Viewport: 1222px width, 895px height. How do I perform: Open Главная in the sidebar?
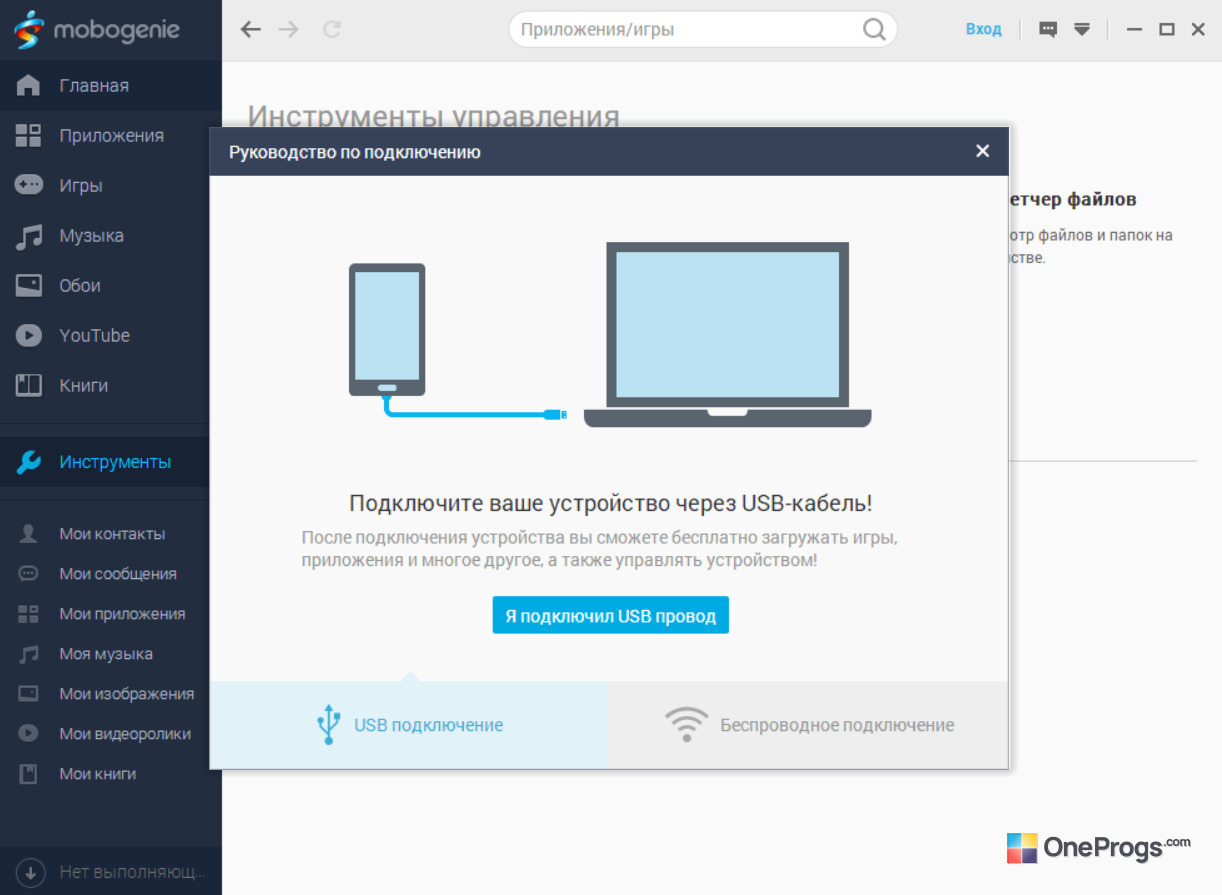point(110,85)
